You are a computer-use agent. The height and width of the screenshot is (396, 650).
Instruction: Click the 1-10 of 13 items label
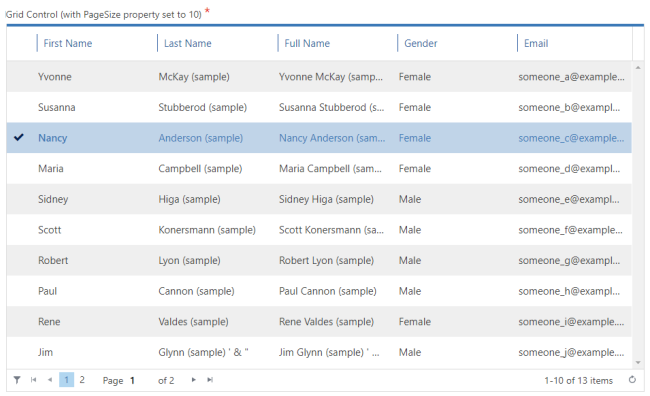pos(578,380)
